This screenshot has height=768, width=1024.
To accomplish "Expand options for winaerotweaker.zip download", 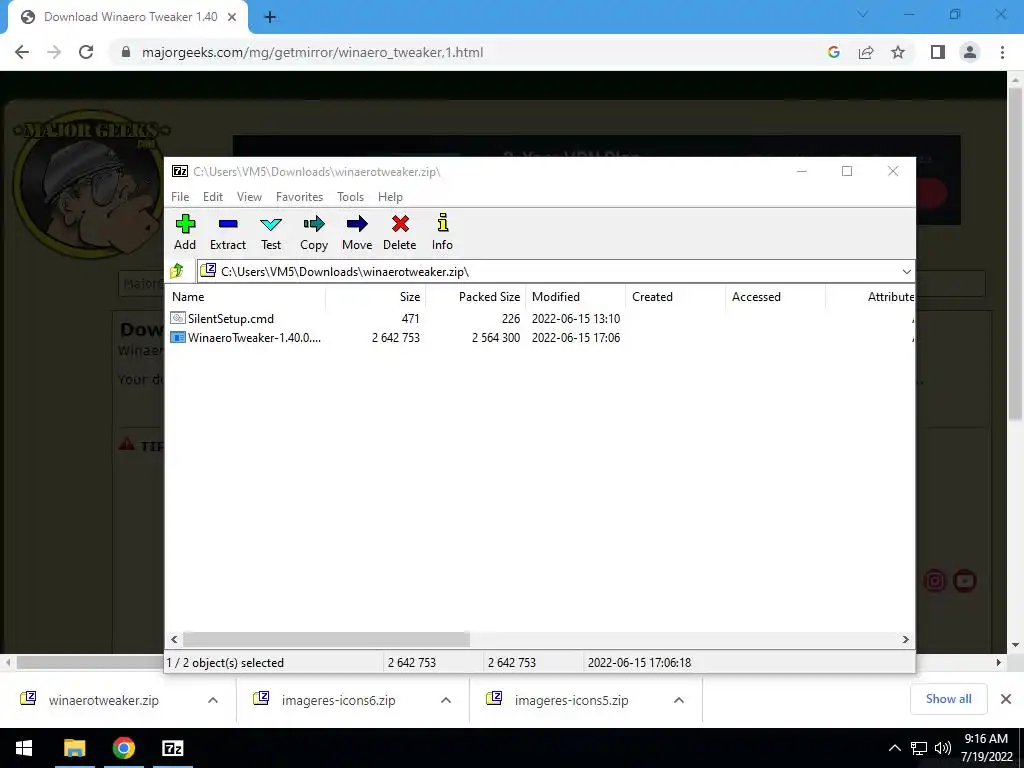I will pos(213,700).
